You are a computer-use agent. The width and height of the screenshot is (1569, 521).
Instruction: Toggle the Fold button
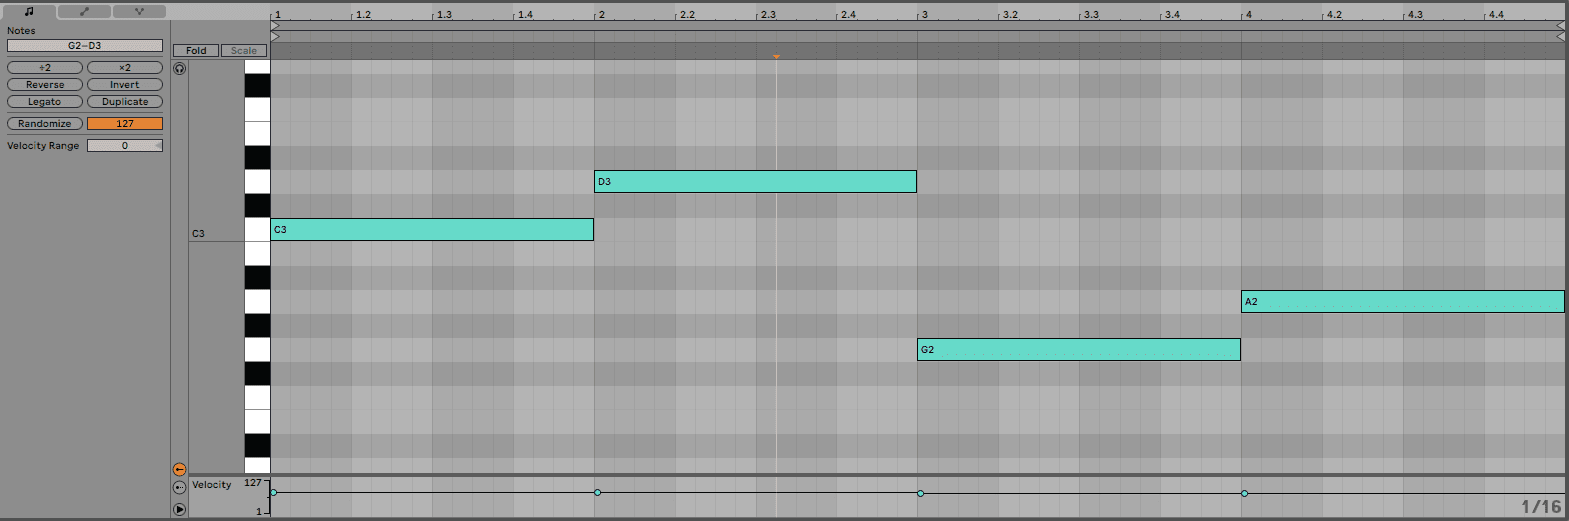tap(196, 51)
